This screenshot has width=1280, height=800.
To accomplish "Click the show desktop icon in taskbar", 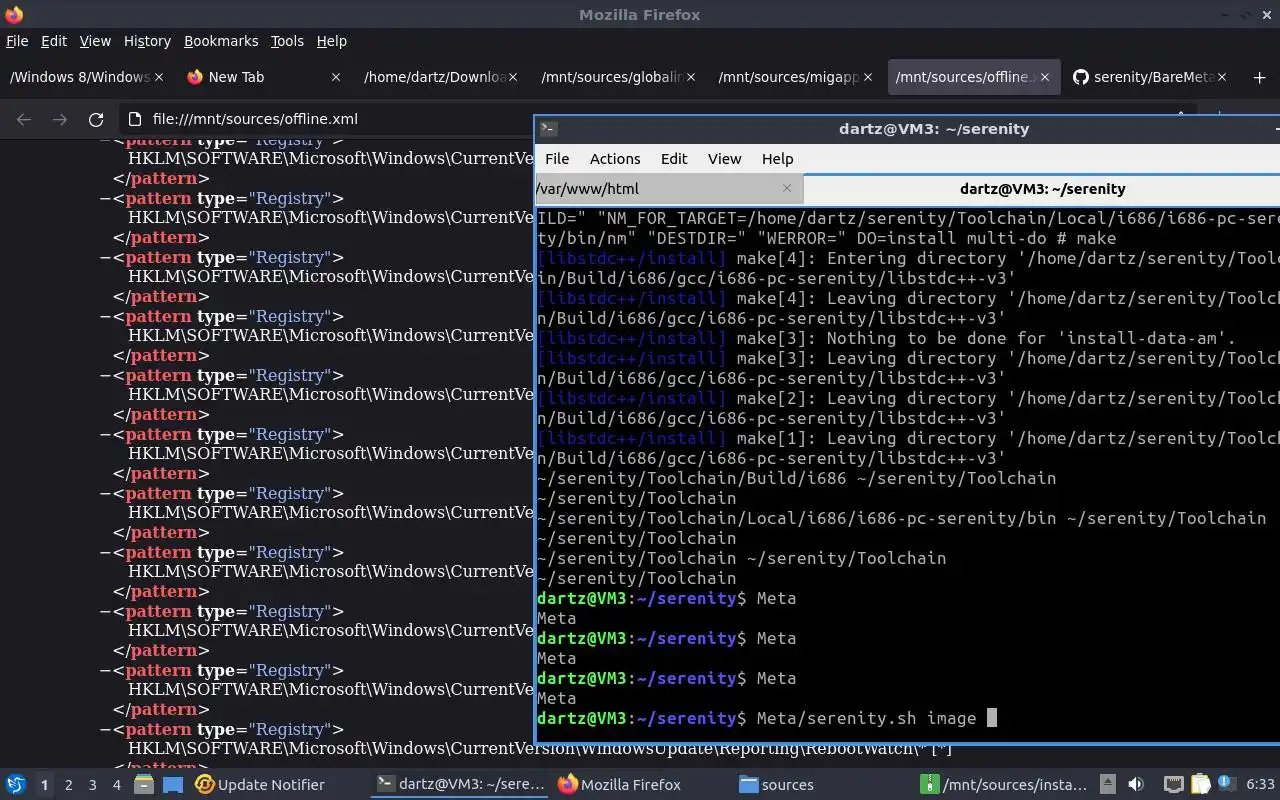I will (x=173, y=785).
